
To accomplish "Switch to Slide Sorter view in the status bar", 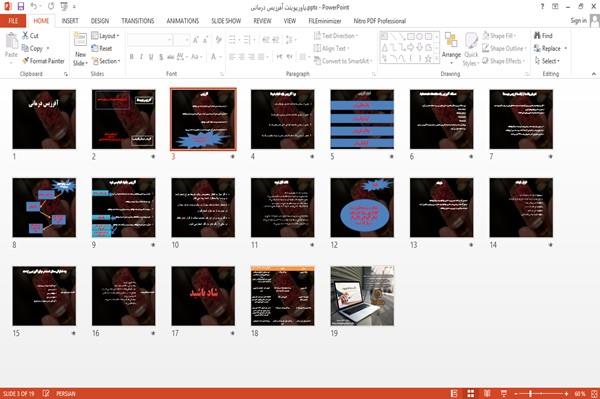I will point(471,394).
